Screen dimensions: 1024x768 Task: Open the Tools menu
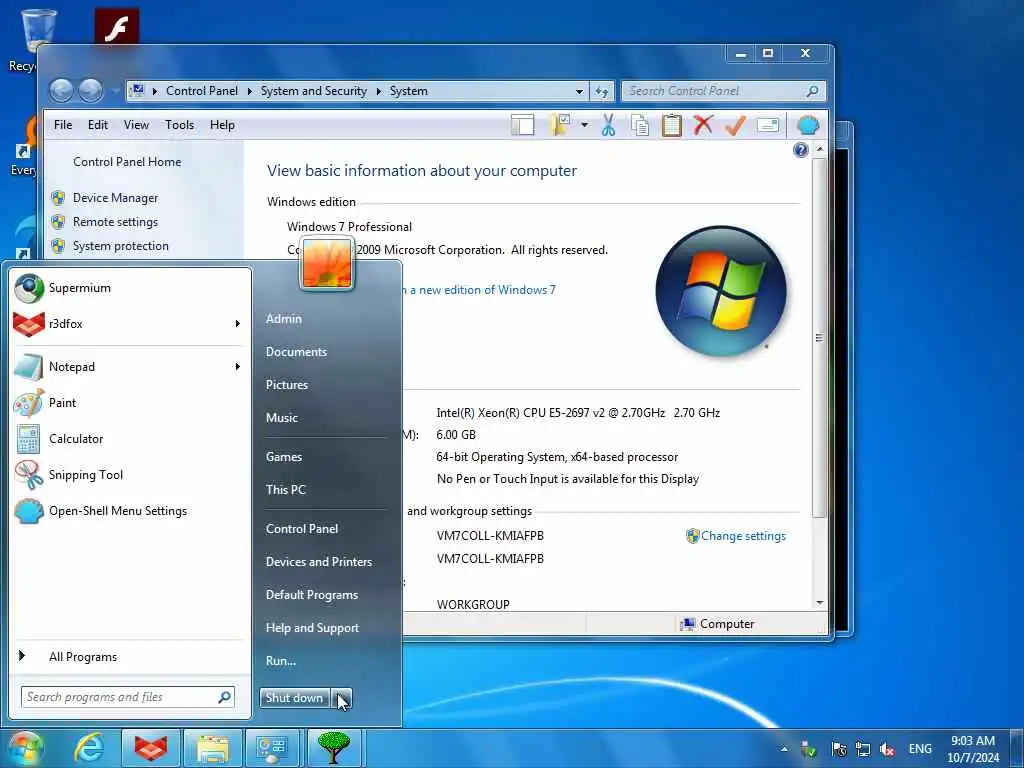point(179,125)
